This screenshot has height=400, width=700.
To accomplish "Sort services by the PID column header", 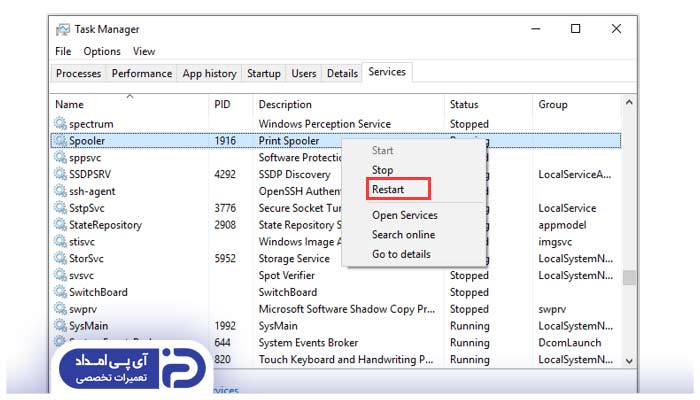I will pyautogui.click(x=222, y=104).
